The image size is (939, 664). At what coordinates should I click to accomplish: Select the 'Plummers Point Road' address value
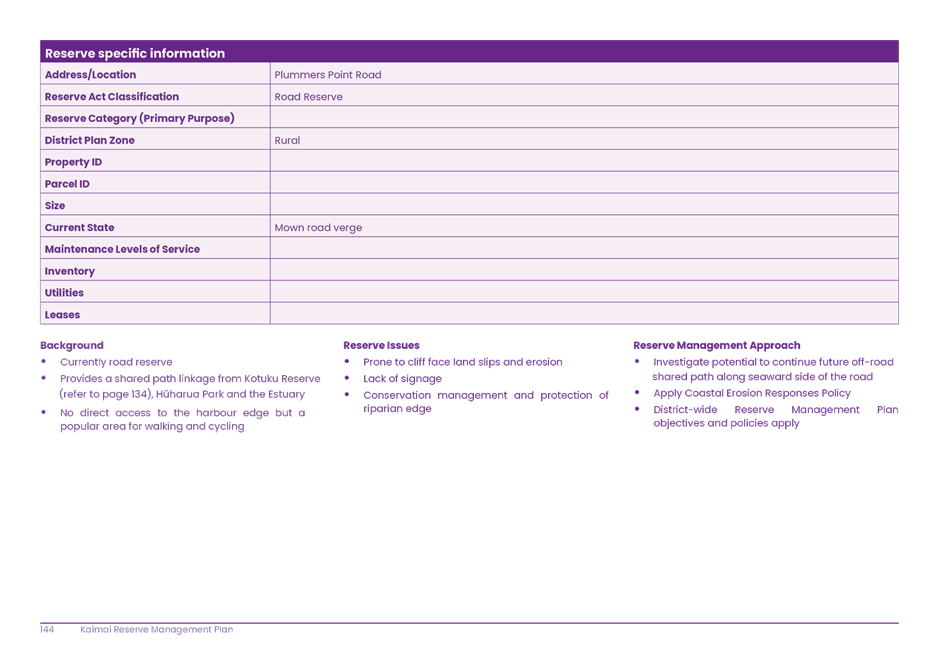tap(328, 75)
